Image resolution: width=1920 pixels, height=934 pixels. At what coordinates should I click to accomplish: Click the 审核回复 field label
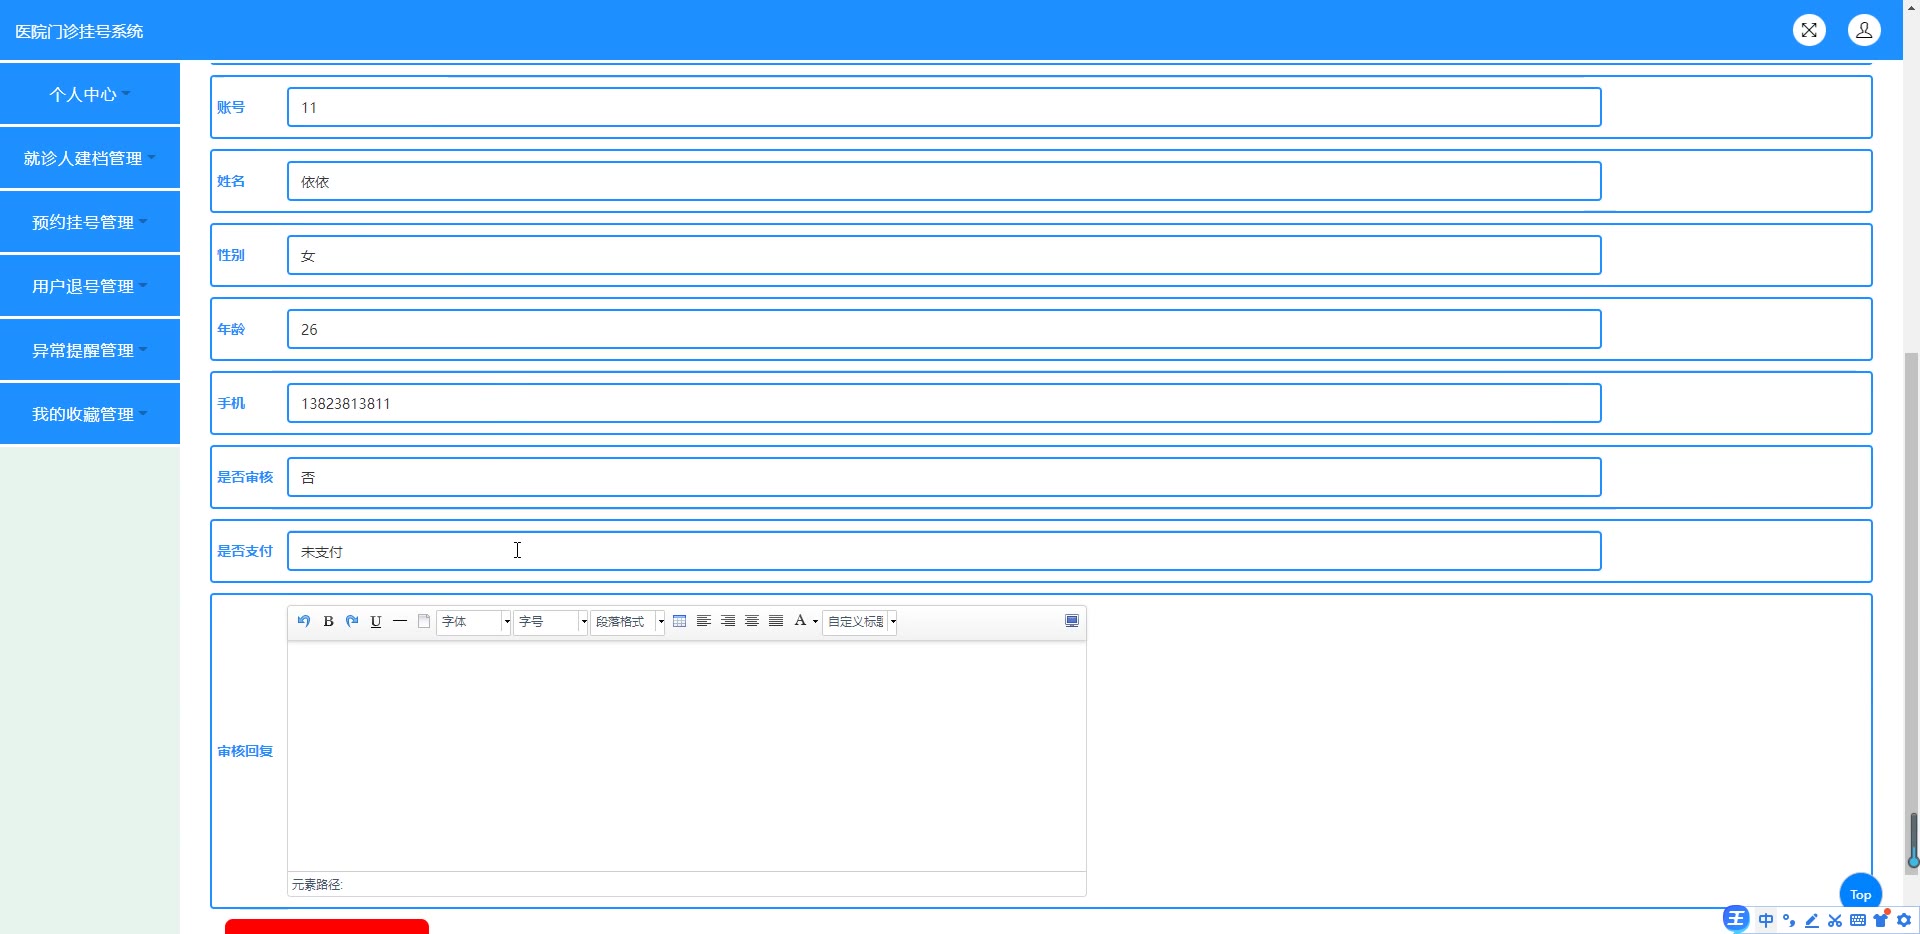(x=245, y=751)
